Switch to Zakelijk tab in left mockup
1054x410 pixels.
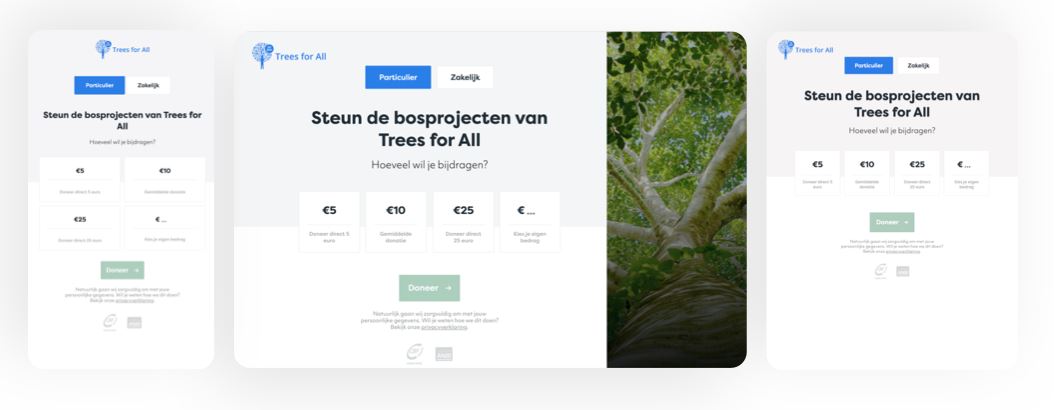[148, 85]
